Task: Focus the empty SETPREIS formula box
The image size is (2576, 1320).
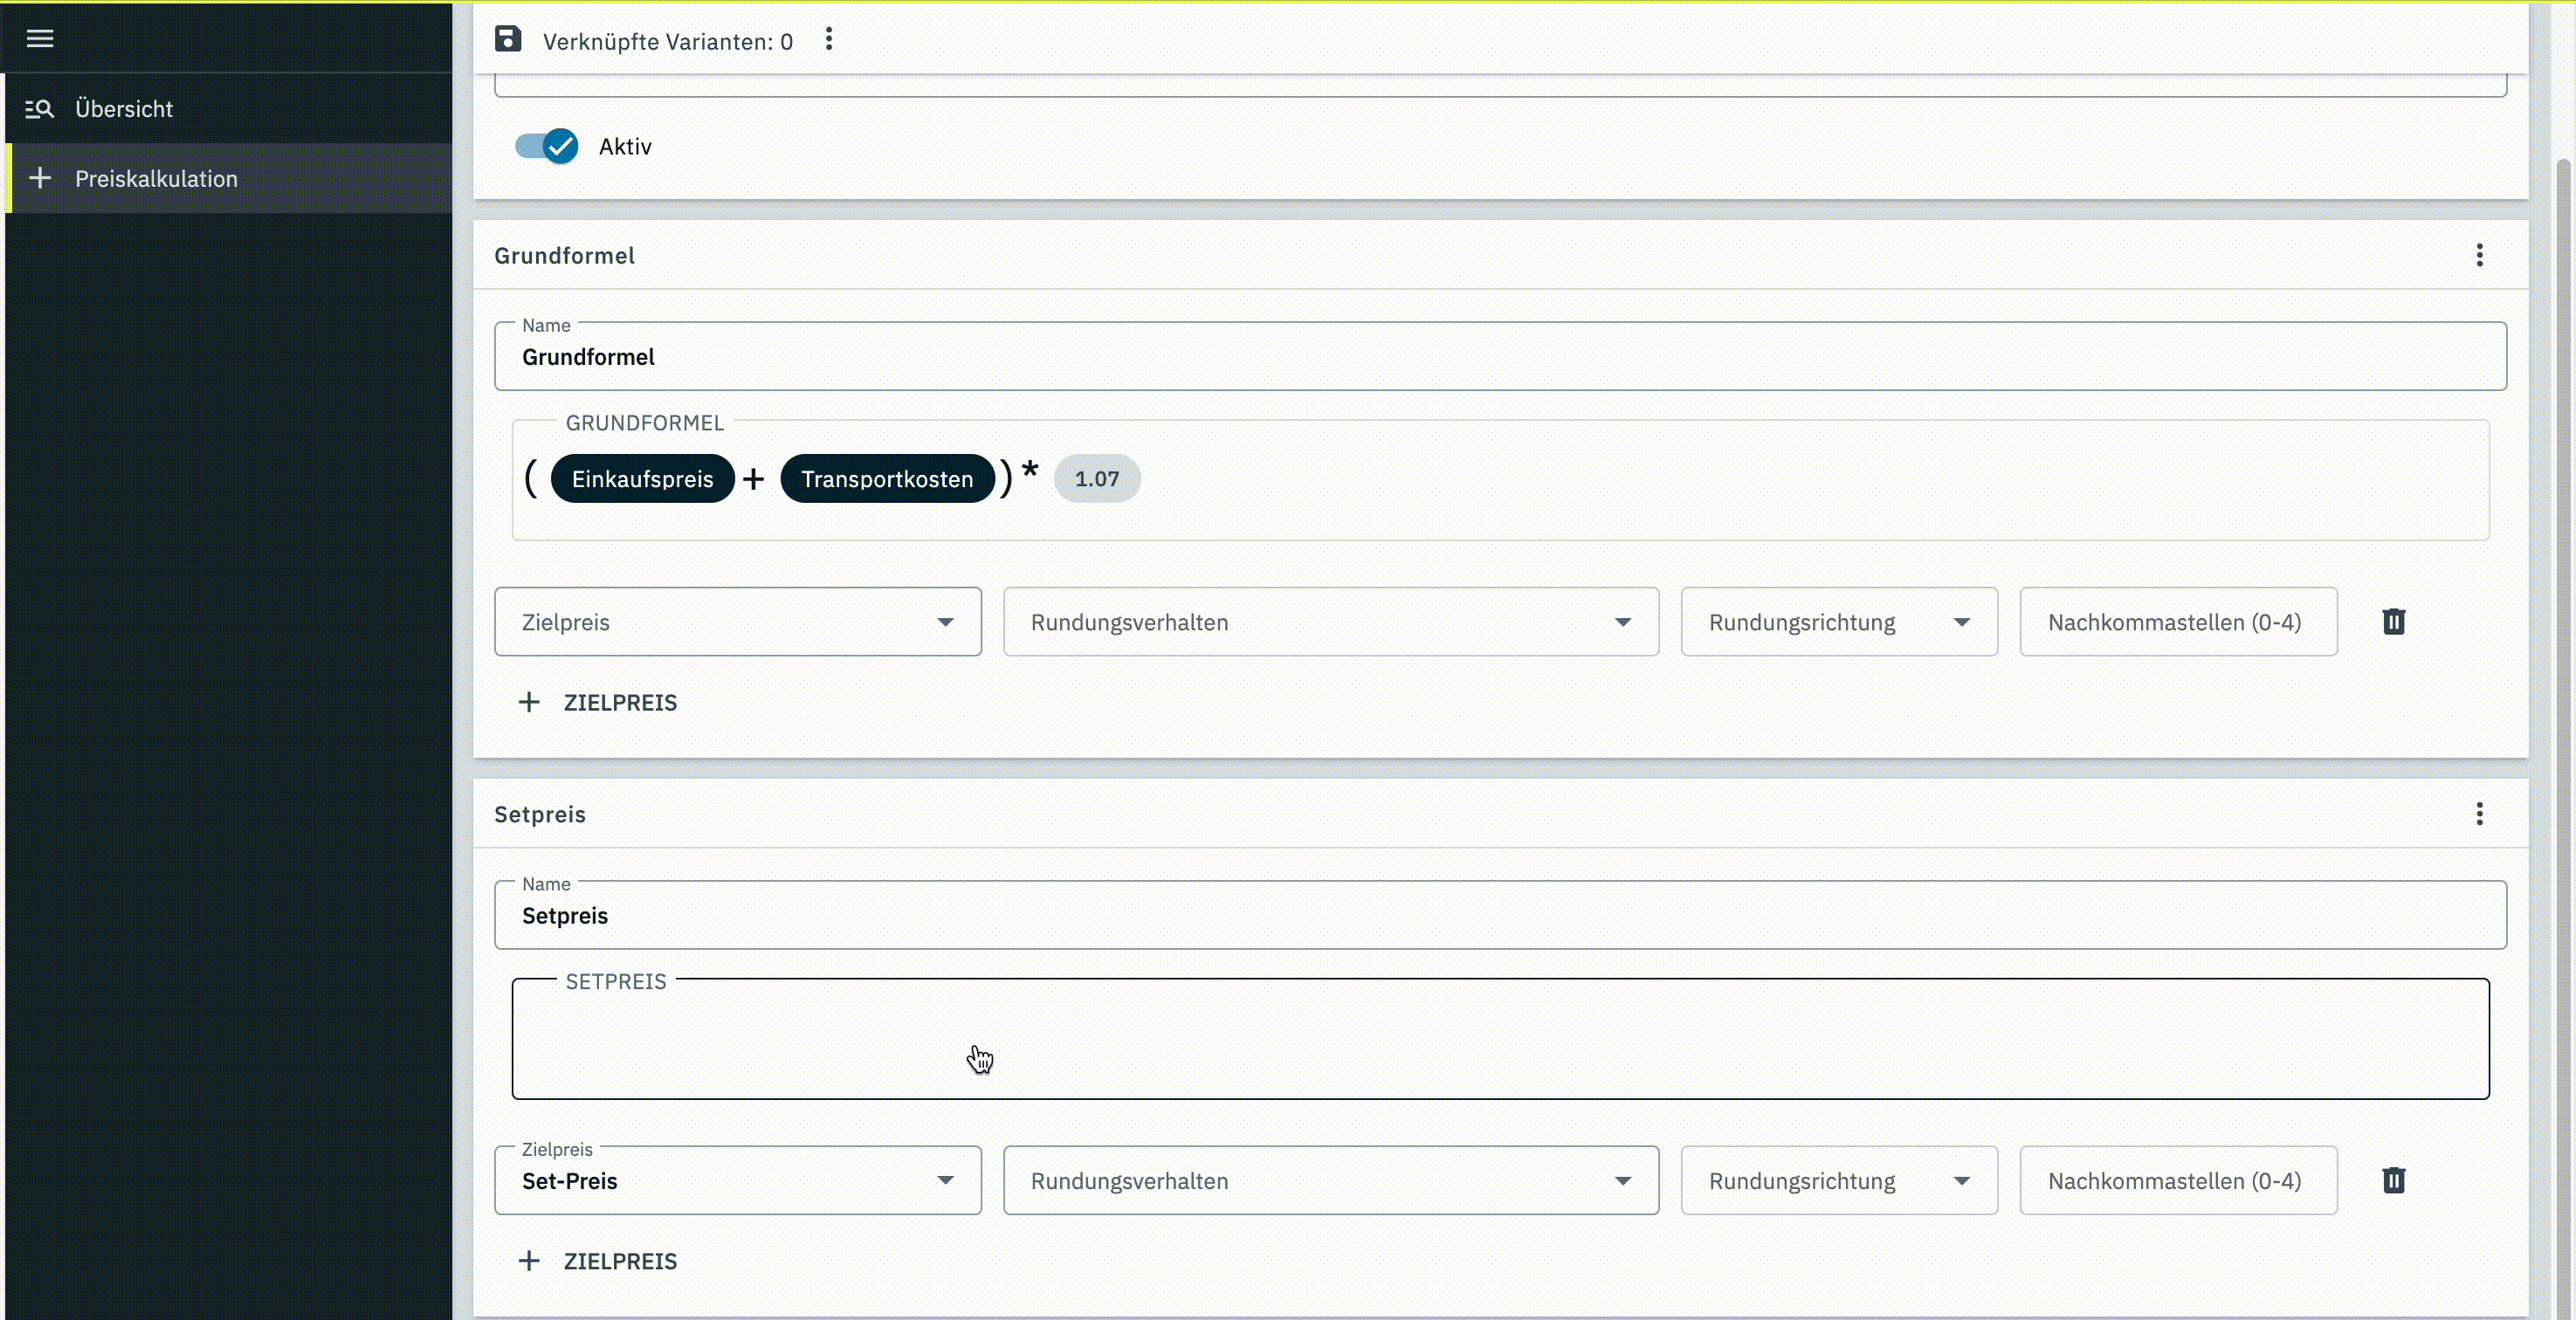Action: [x=1500, y=1040]
